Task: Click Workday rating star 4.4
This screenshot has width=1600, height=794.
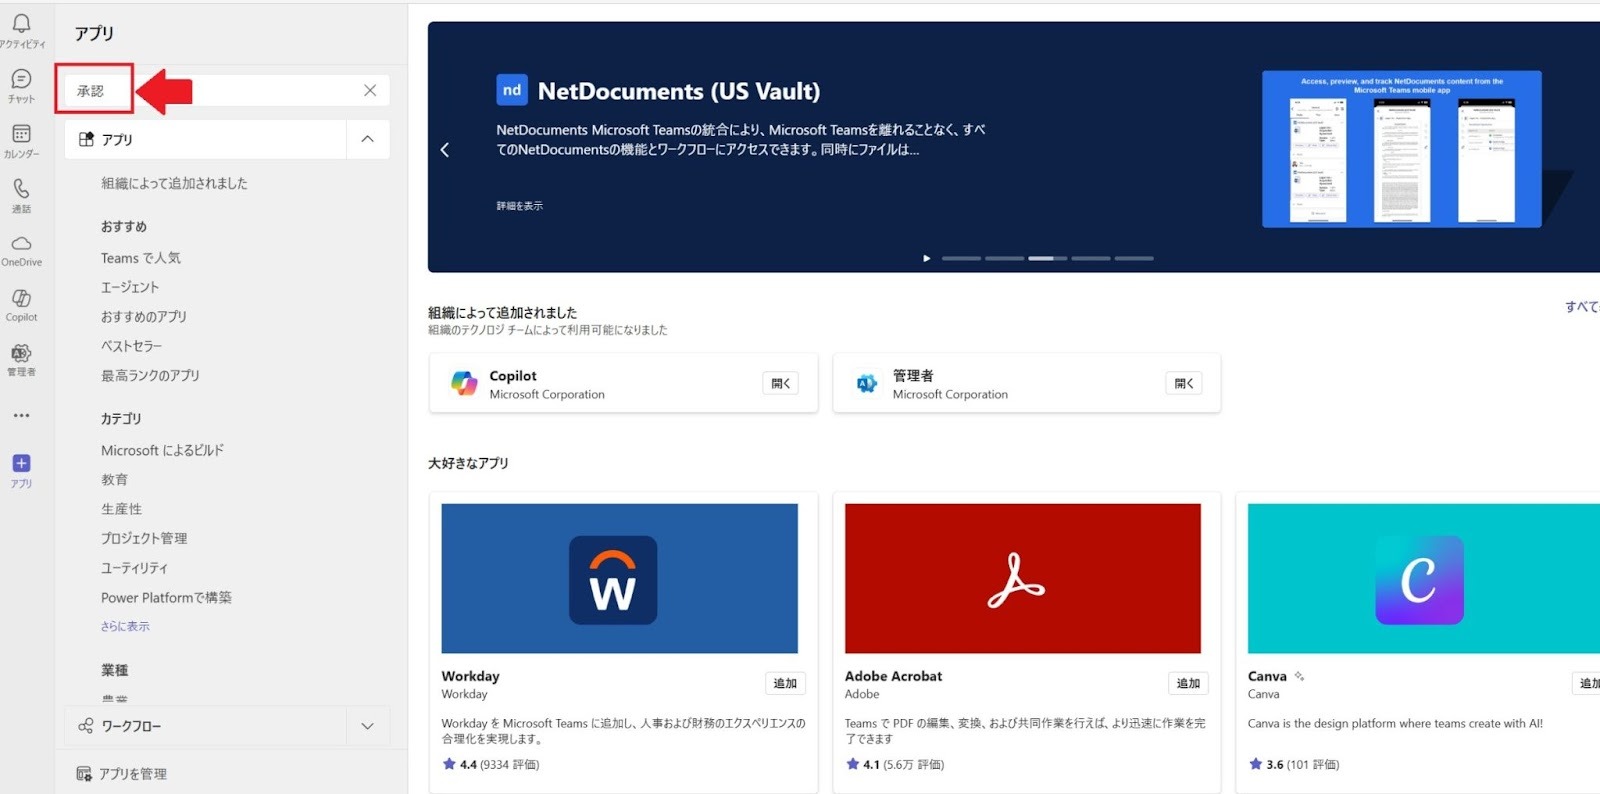Action: [x=449, y=764]
